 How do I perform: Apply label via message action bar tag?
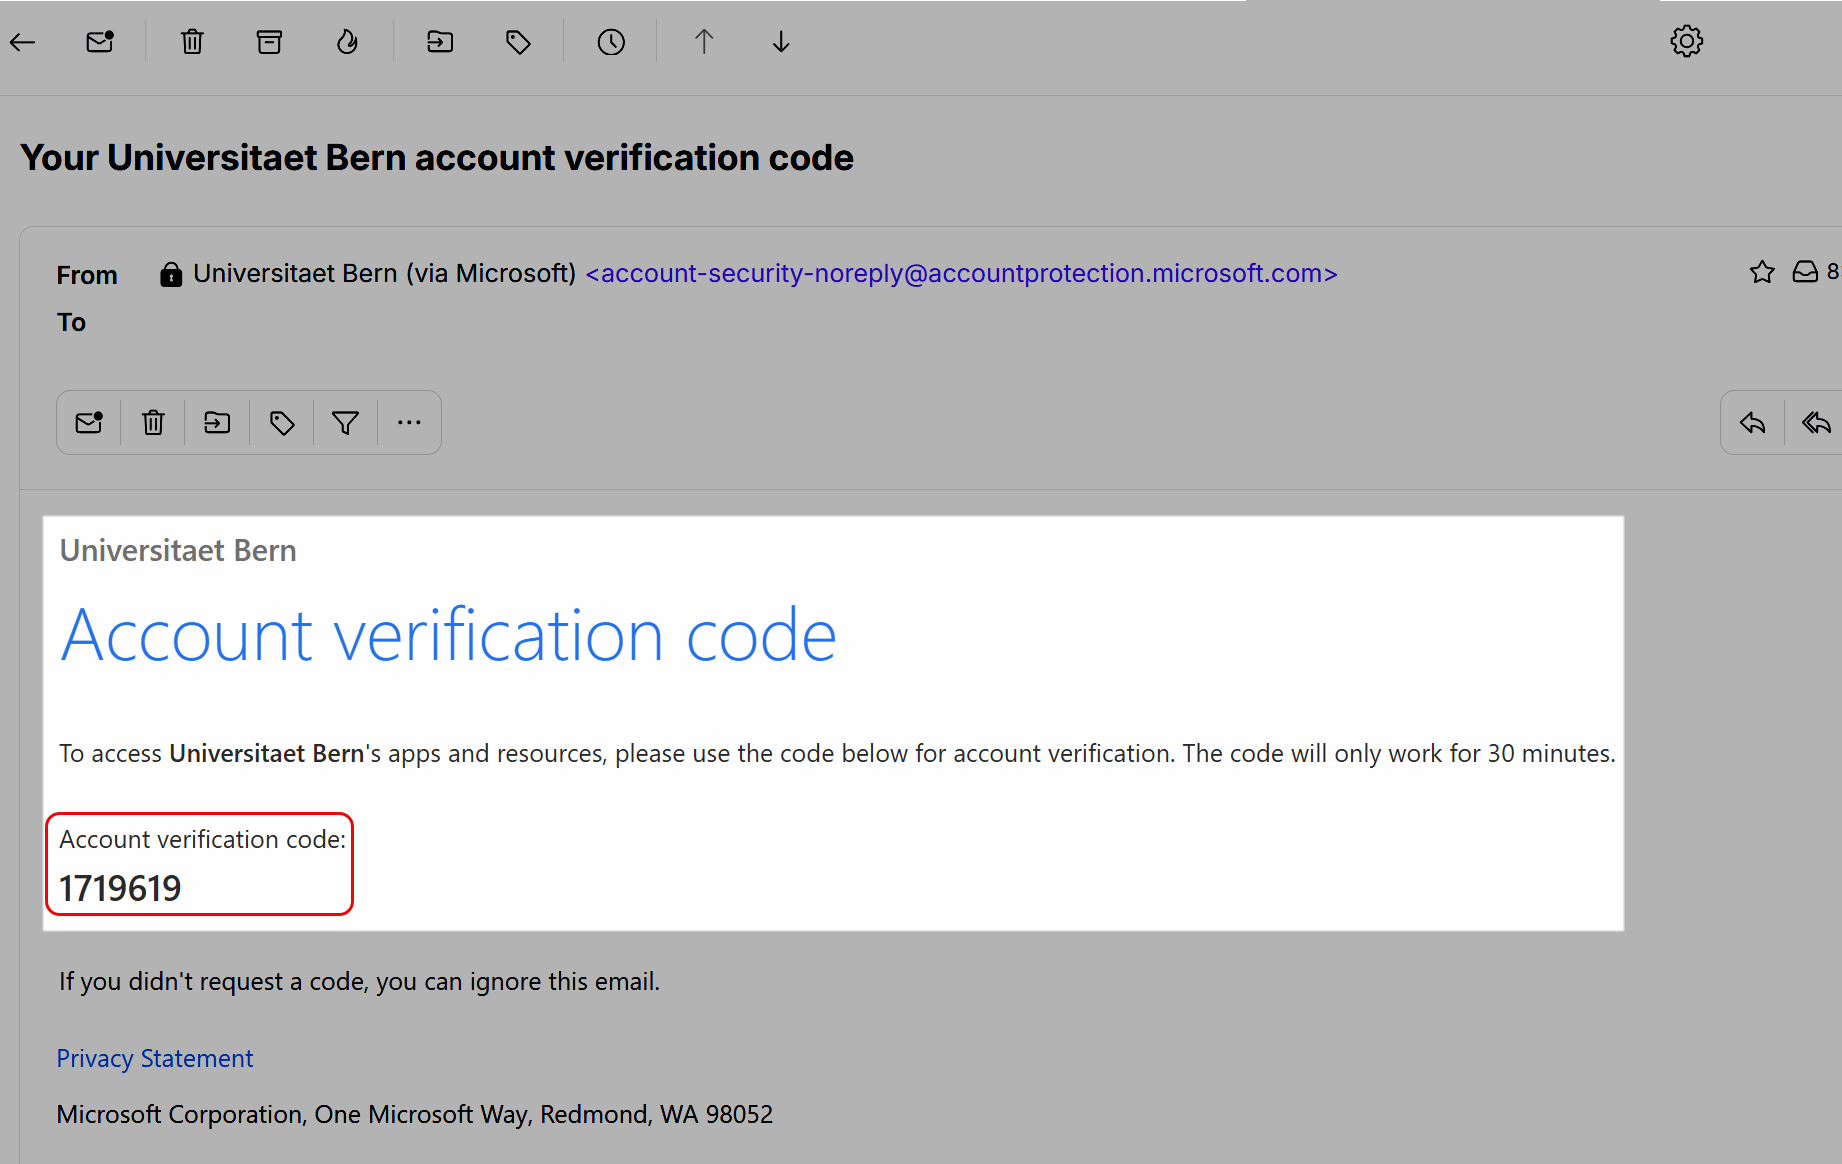click(282, 423)
